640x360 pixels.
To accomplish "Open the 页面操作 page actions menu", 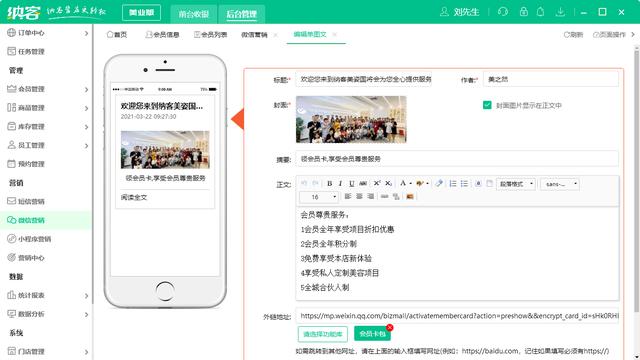I will [609, 35].
